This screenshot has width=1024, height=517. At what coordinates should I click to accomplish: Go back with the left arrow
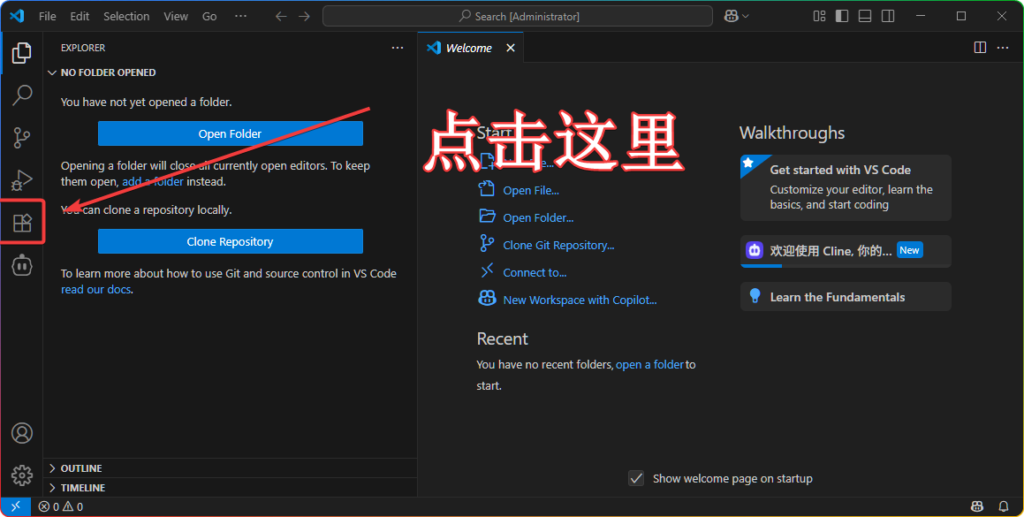coord(281,16)
